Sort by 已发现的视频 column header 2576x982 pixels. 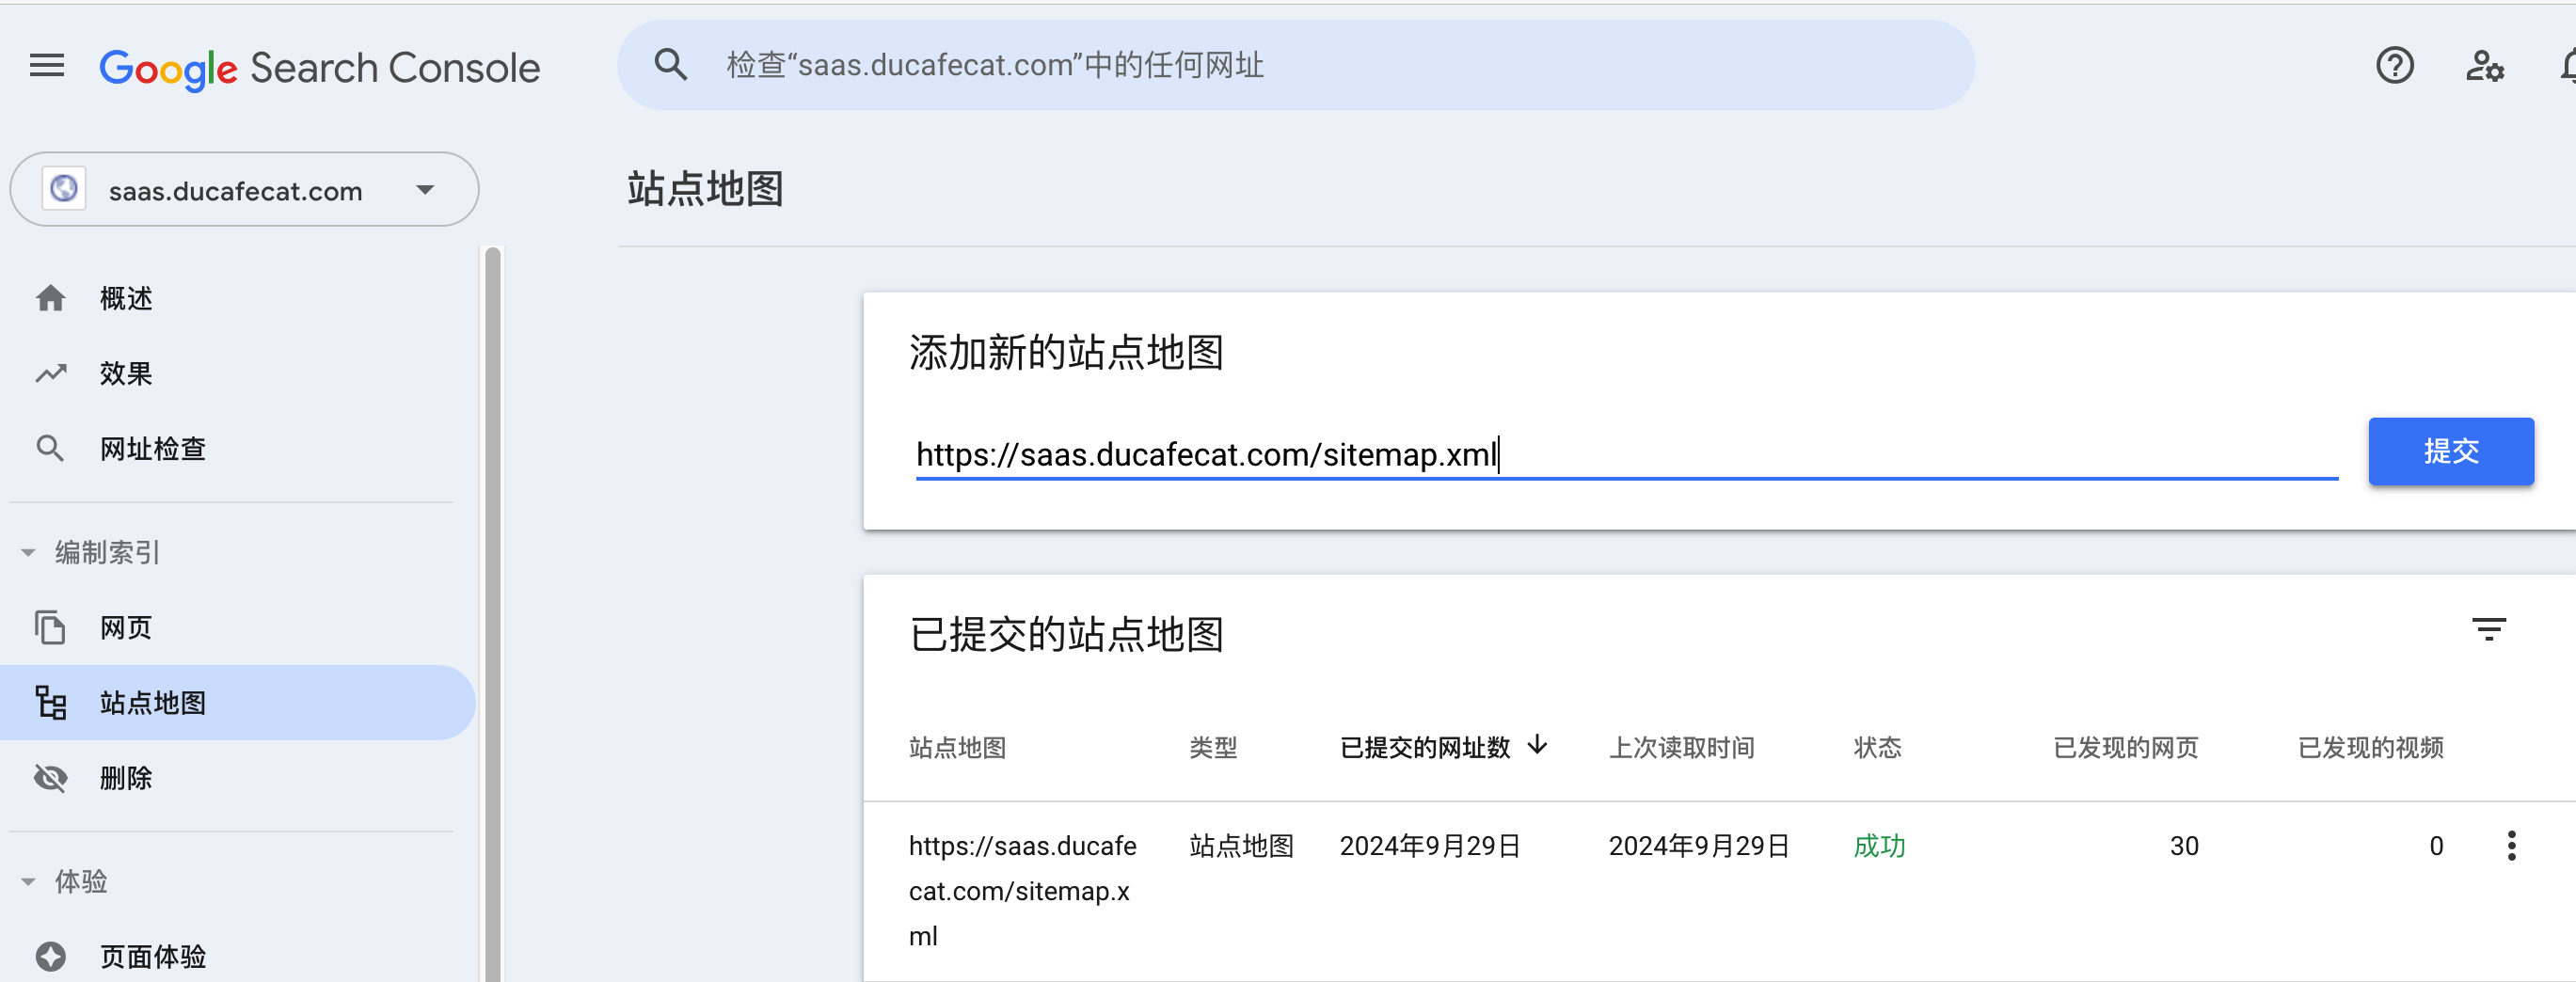point(2370,747)
